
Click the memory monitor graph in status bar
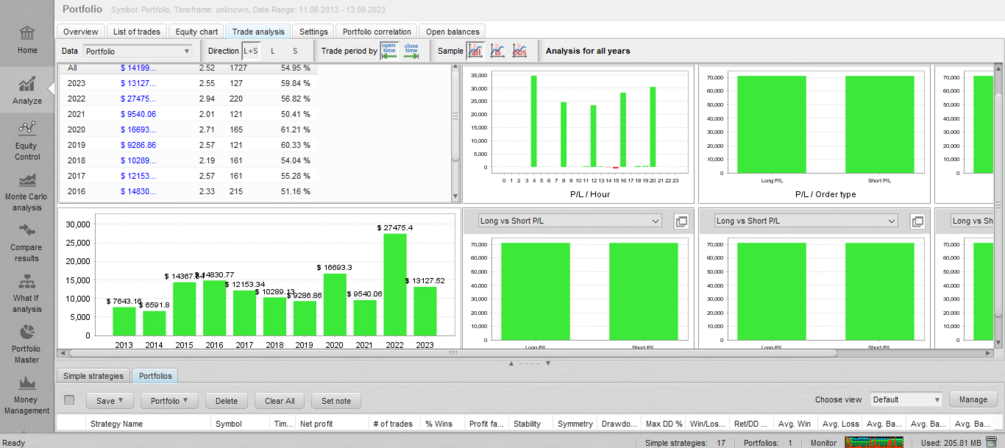pos(874,442)
